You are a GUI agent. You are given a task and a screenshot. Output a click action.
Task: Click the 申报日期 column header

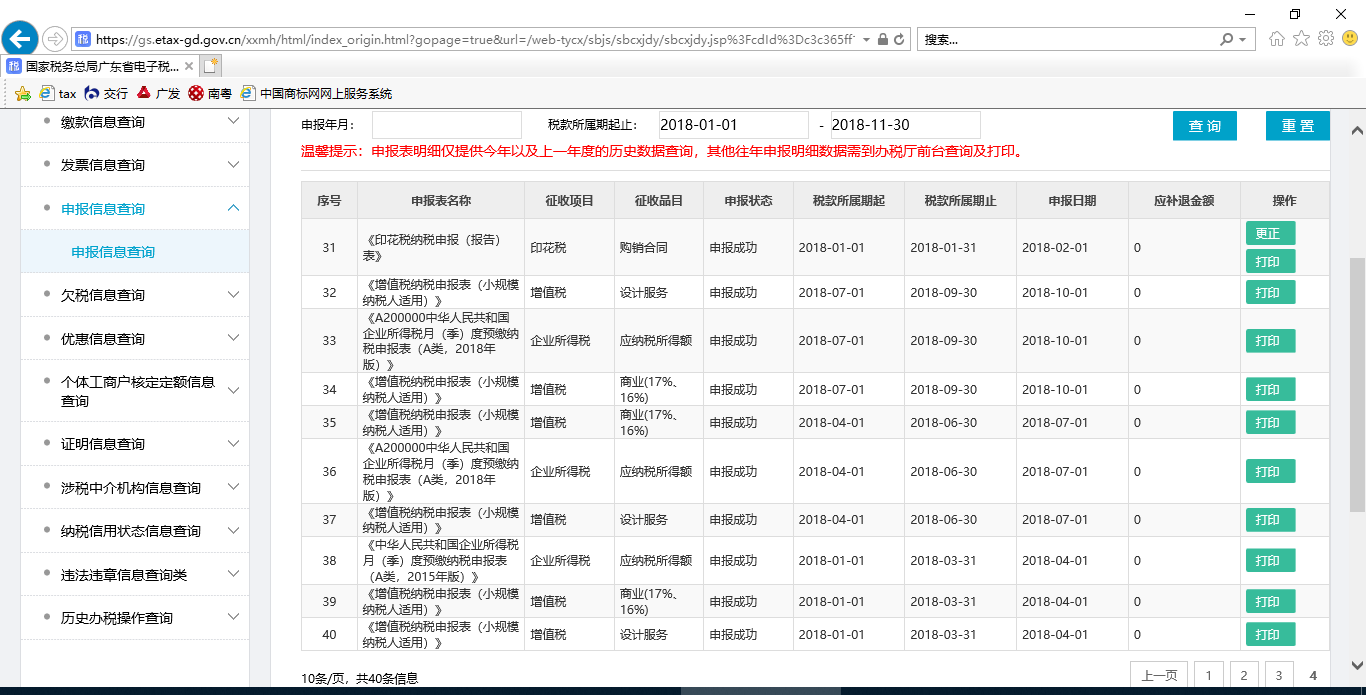coord(1072,200)
